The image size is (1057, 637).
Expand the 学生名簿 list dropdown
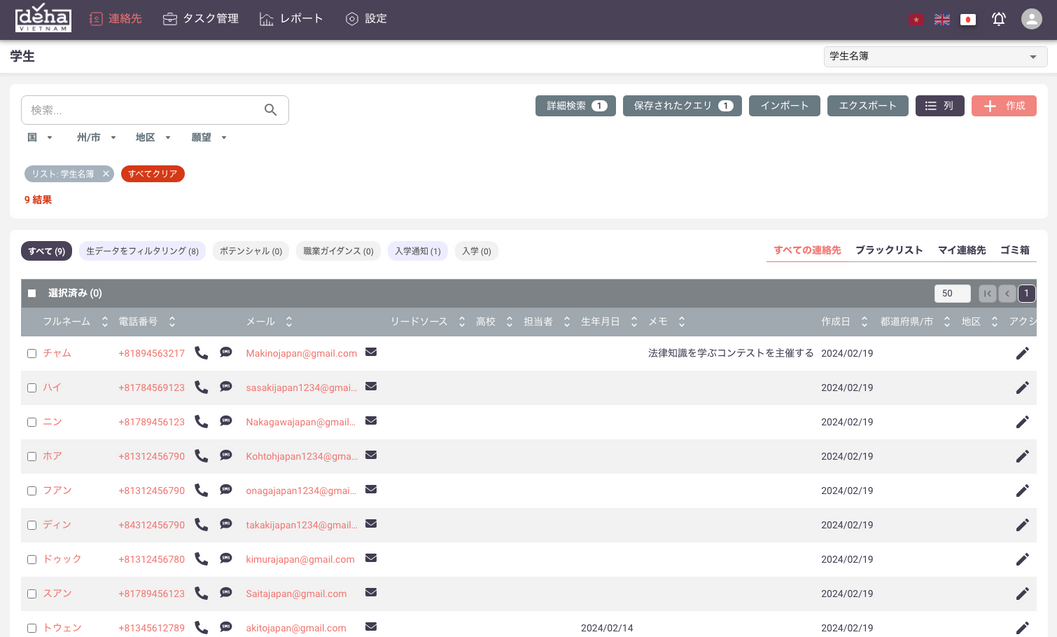(x=935, y=57)
